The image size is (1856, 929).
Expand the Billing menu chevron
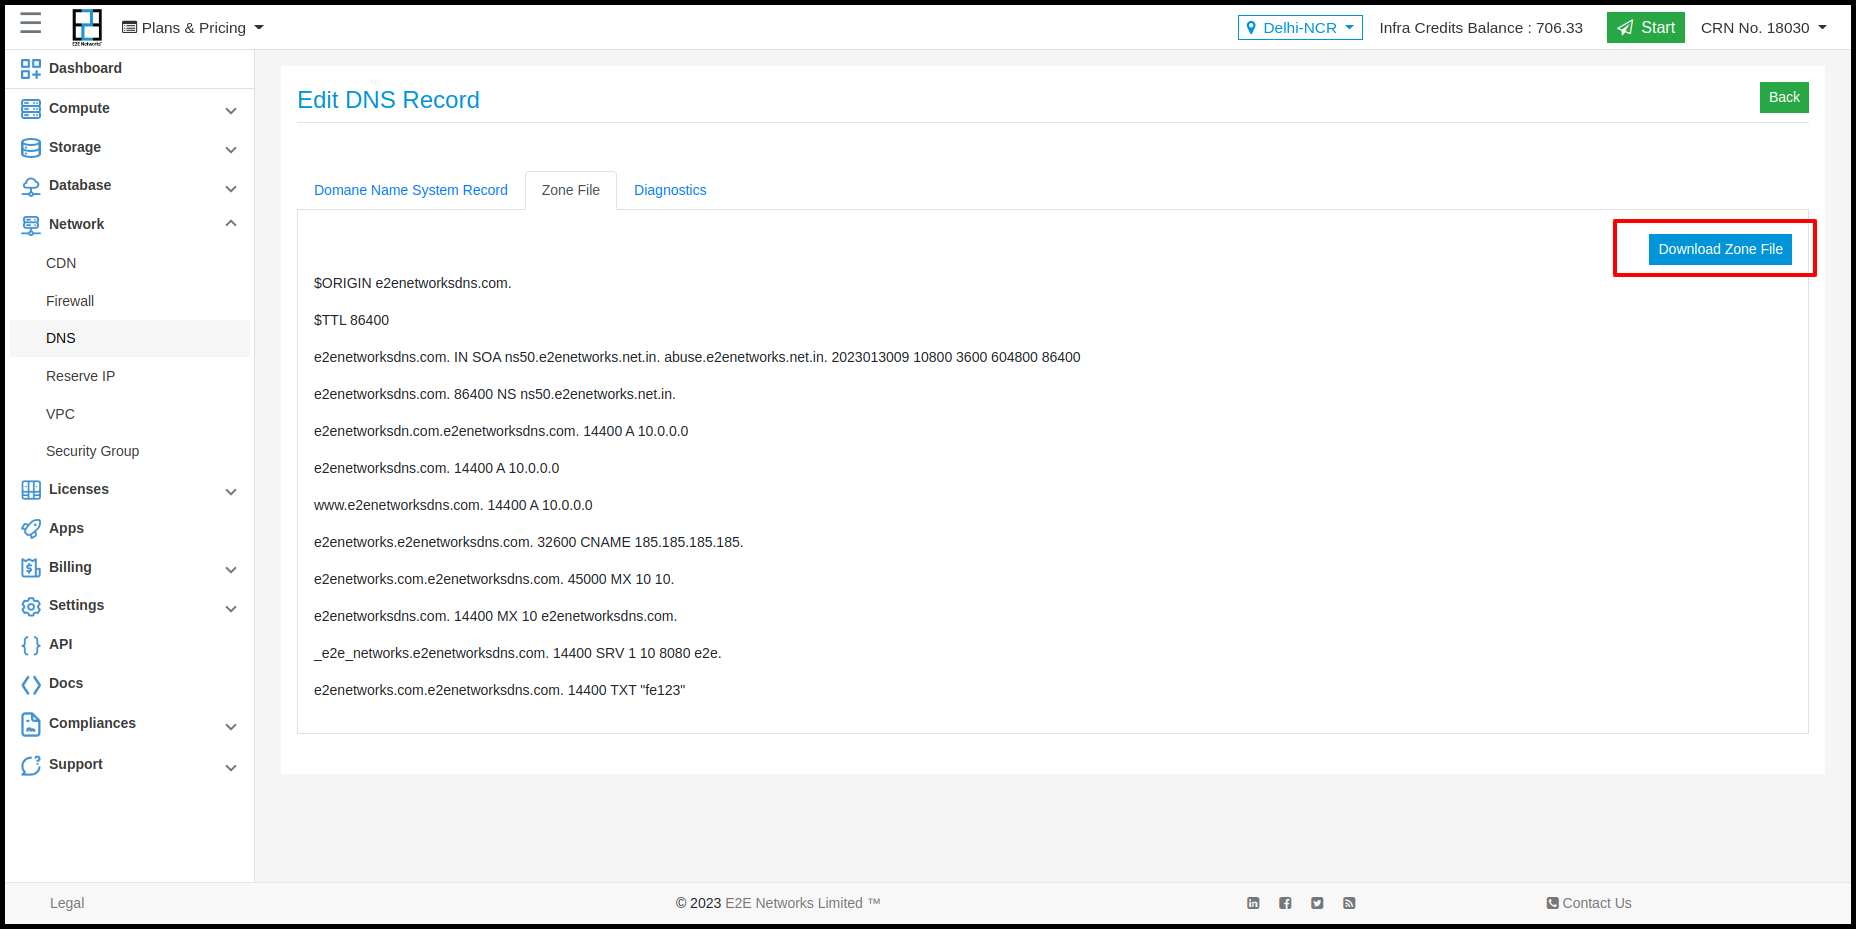[231, 569]
